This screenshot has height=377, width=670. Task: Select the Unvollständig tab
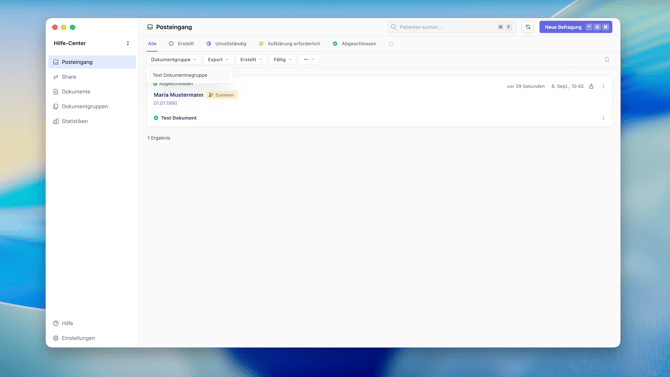(226, 44)
